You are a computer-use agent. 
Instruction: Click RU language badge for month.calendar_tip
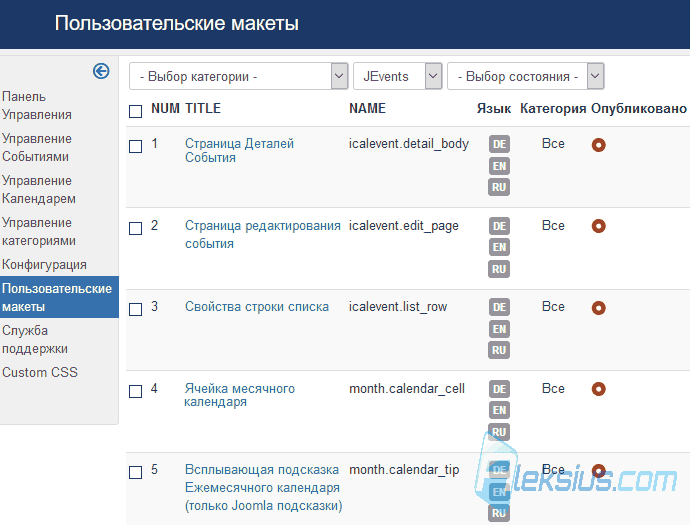[499, 513]
